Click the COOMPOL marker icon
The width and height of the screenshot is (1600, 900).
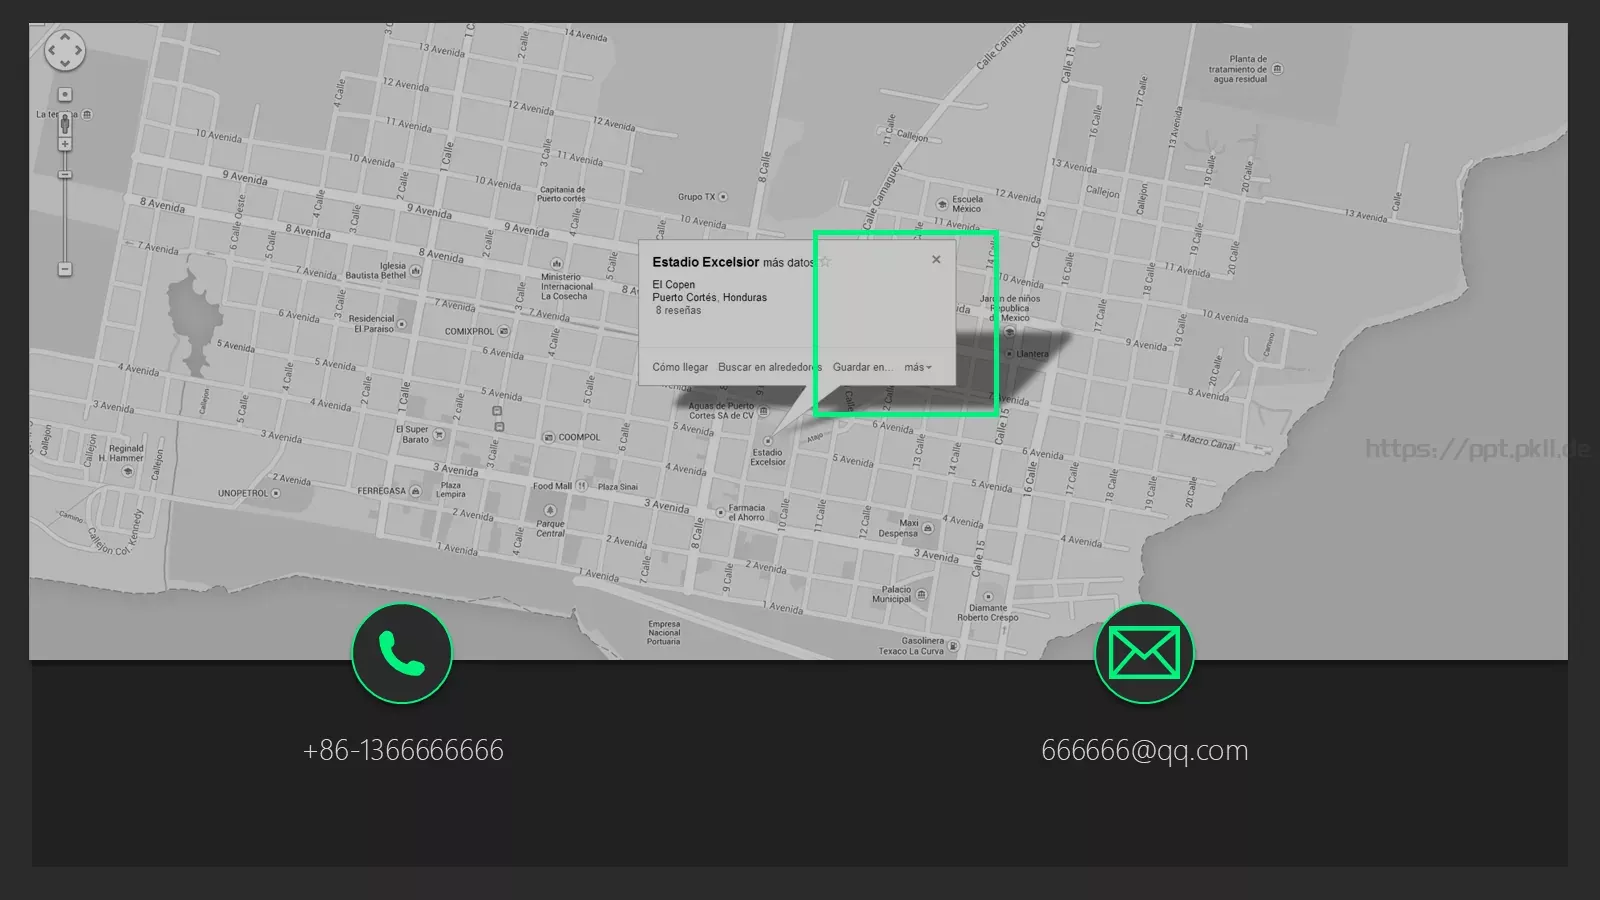coord(548,437)
